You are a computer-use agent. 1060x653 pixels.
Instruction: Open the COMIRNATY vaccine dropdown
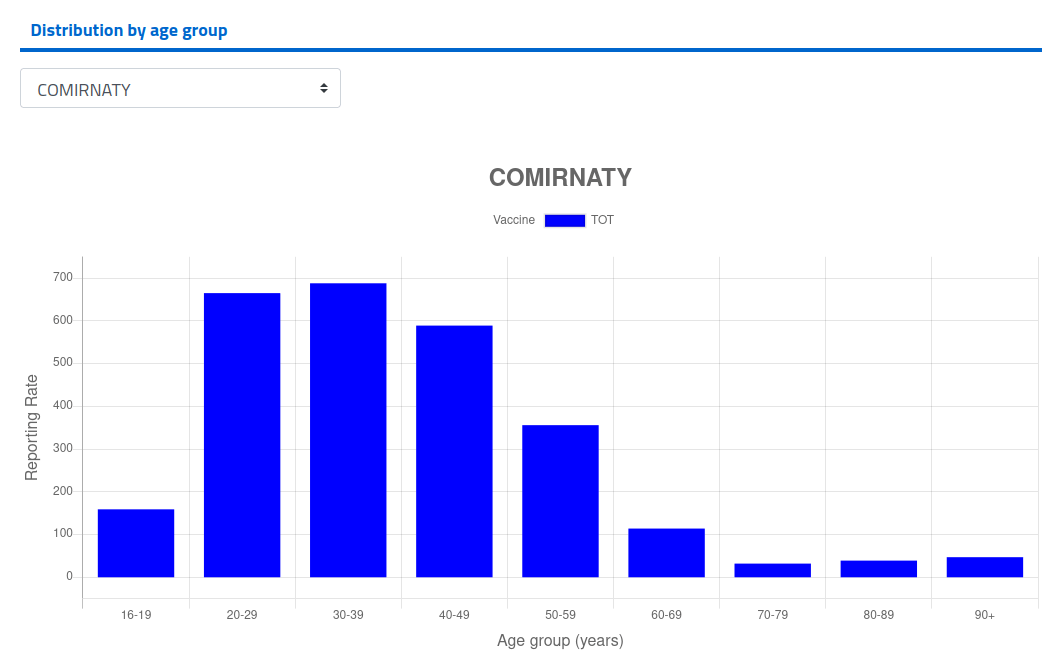pos(180,88)
